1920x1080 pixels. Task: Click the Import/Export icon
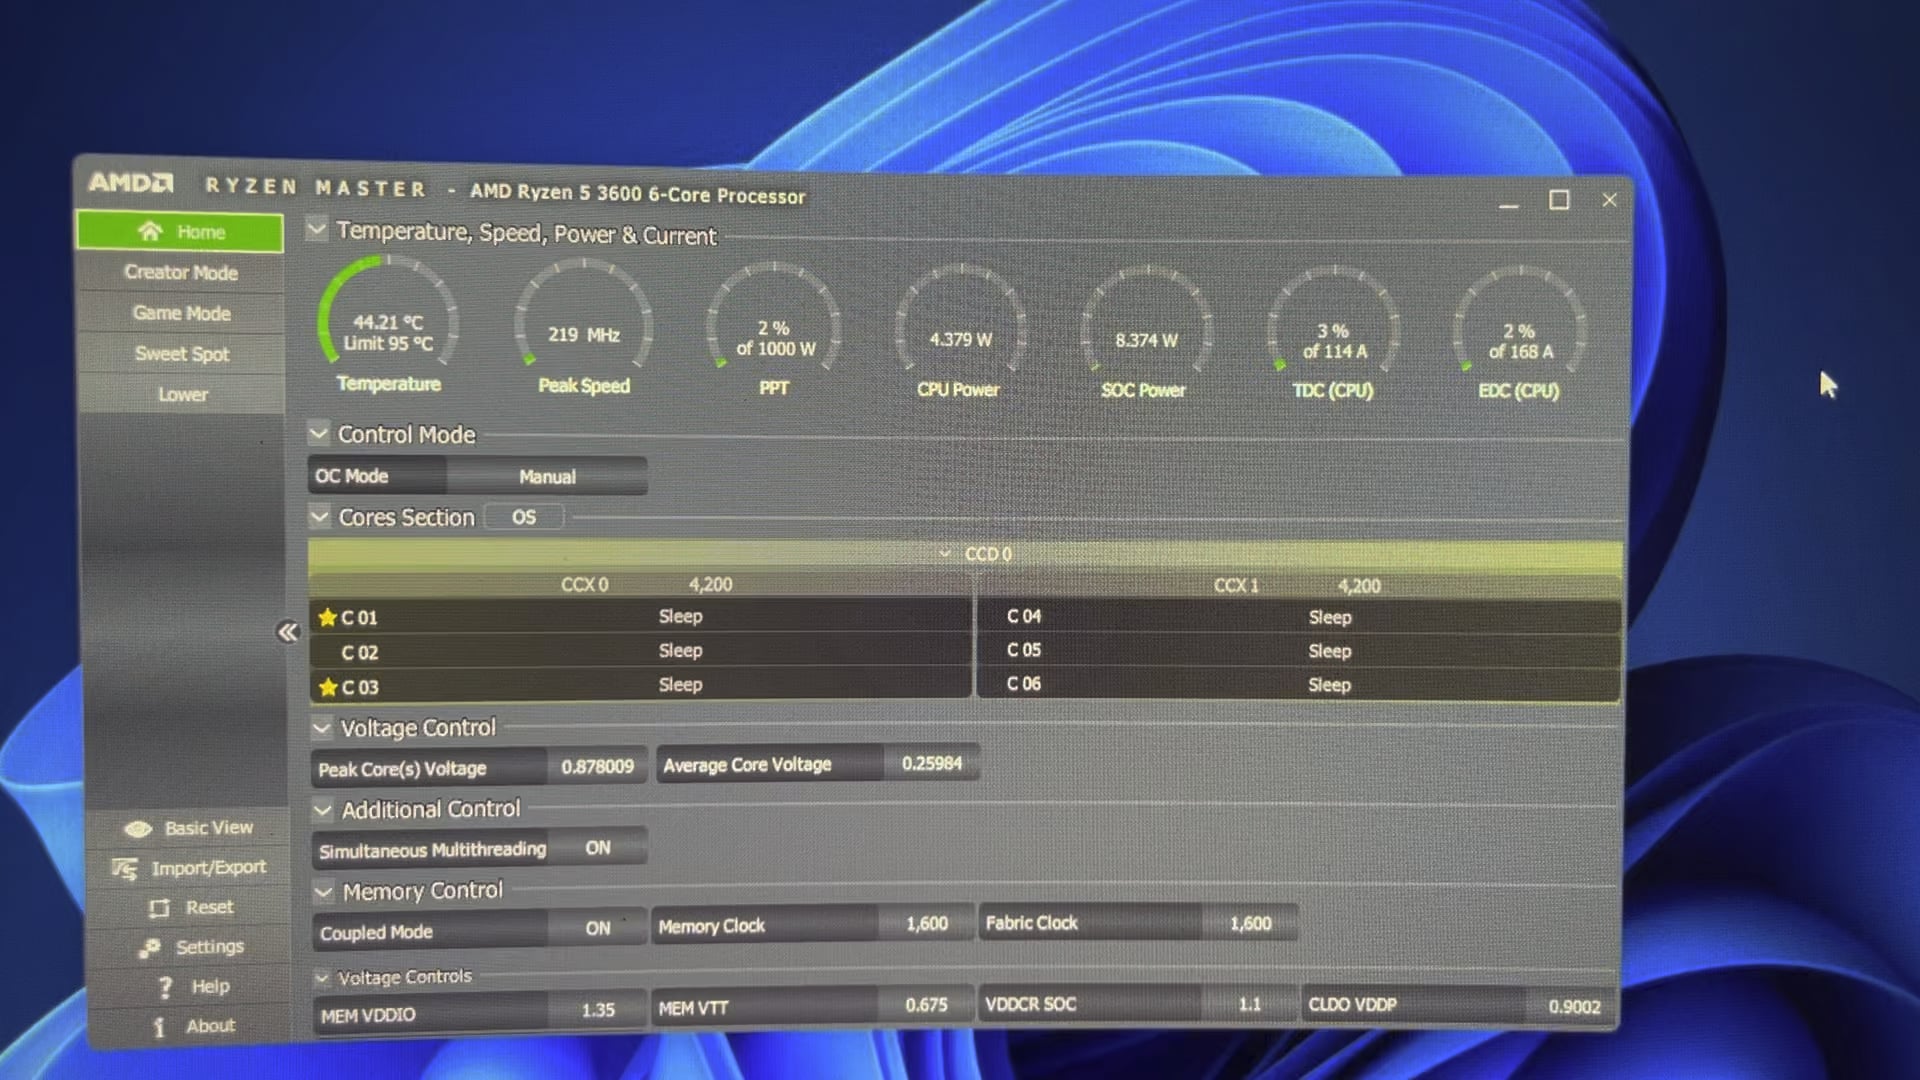pos(125,868)
